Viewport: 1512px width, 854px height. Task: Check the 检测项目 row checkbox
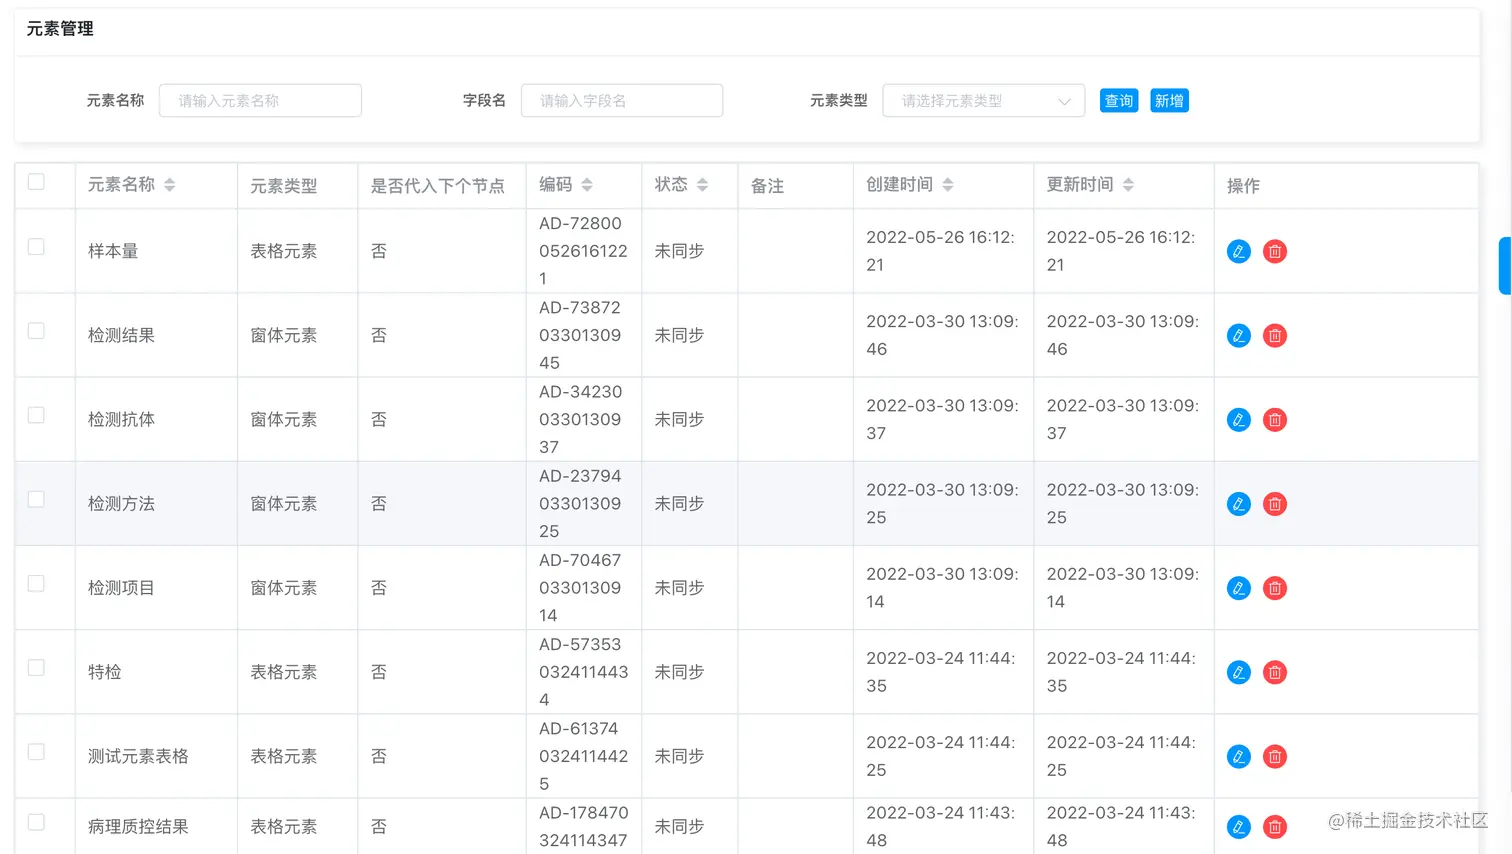pyautogui.click(x=36, y=583)
